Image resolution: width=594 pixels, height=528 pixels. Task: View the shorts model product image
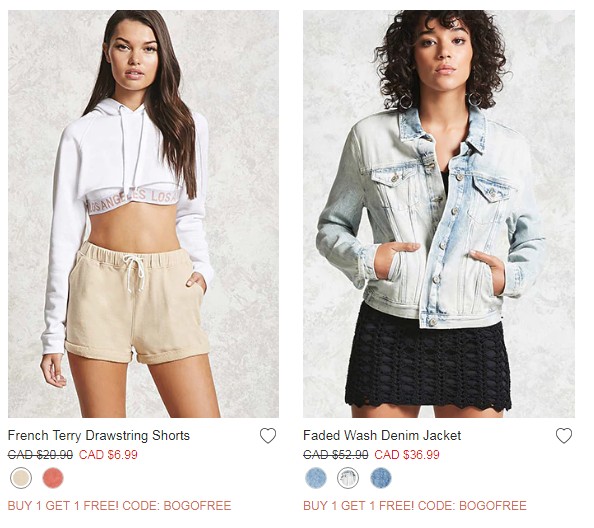144,214
